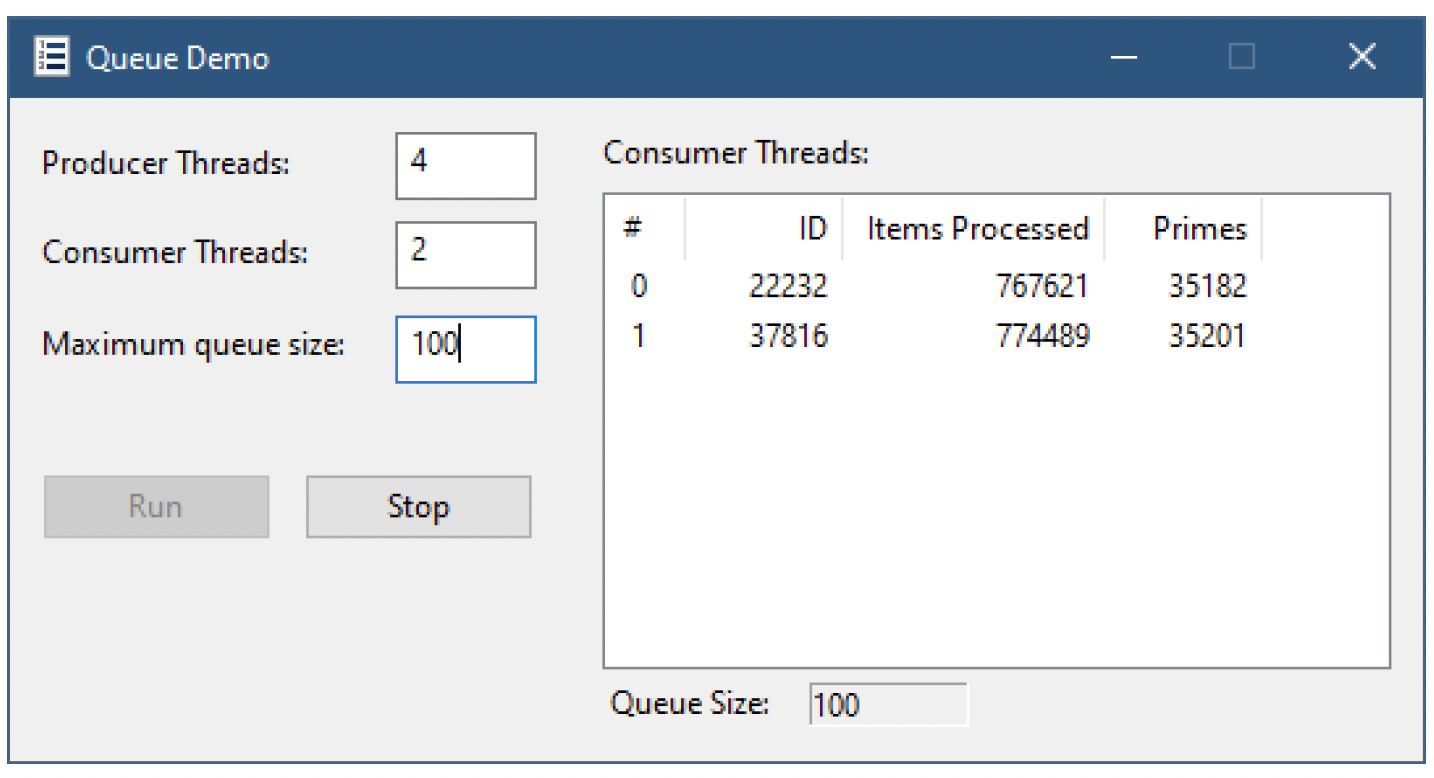Sort list by Items Processed column
The image size is (1434, 778).
click(975, 229)
